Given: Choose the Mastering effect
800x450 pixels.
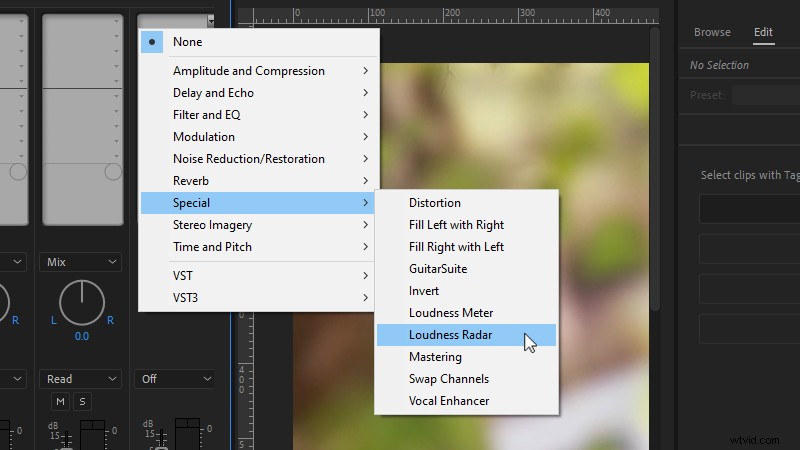Looking at the screenshot, I should [x=466, y=357].
